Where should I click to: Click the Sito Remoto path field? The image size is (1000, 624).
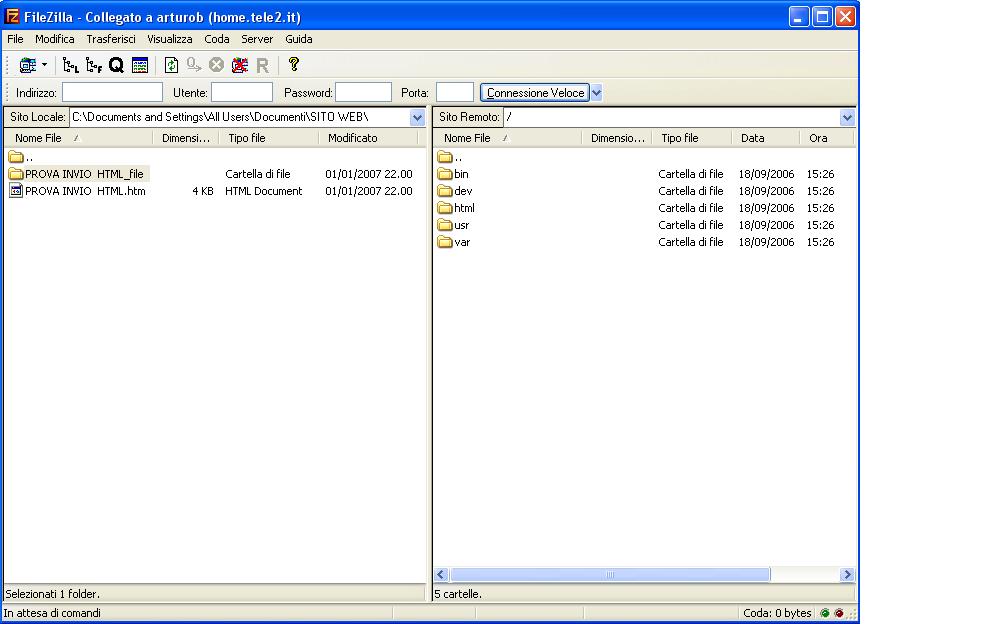click(672, 117)
